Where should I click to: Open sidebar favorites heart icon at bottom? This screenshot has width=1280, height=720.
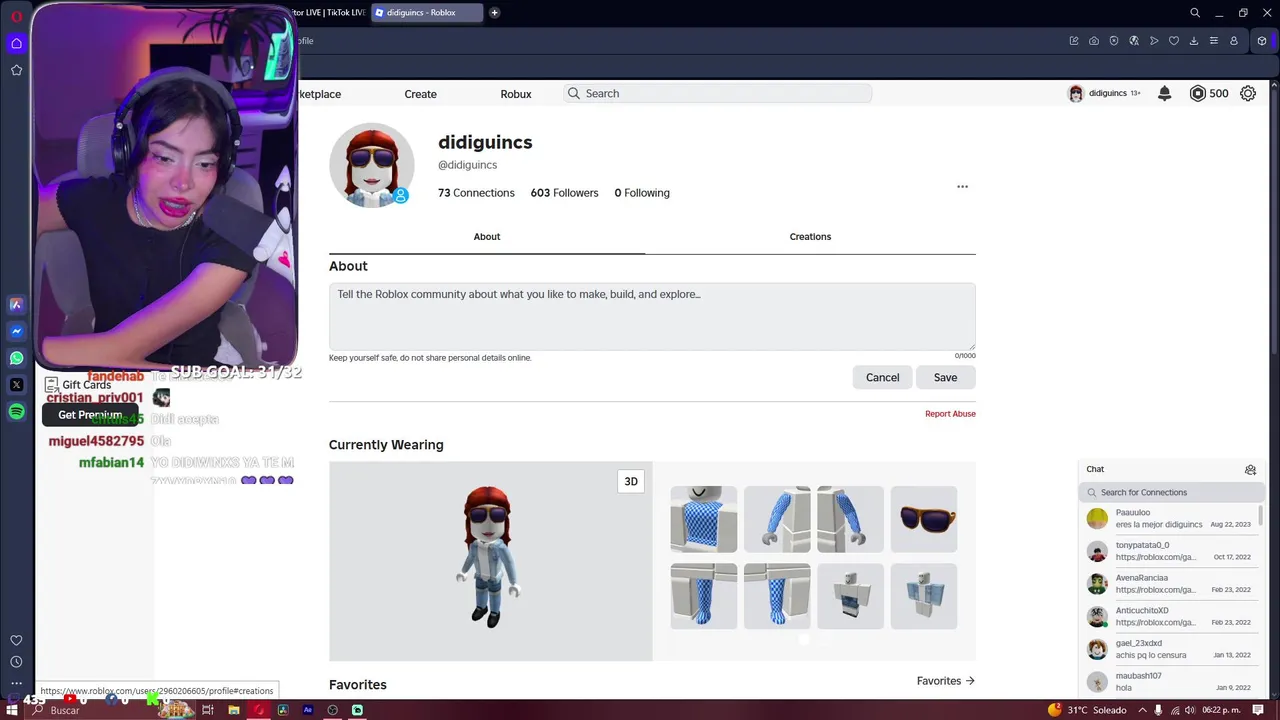[16, 640]
